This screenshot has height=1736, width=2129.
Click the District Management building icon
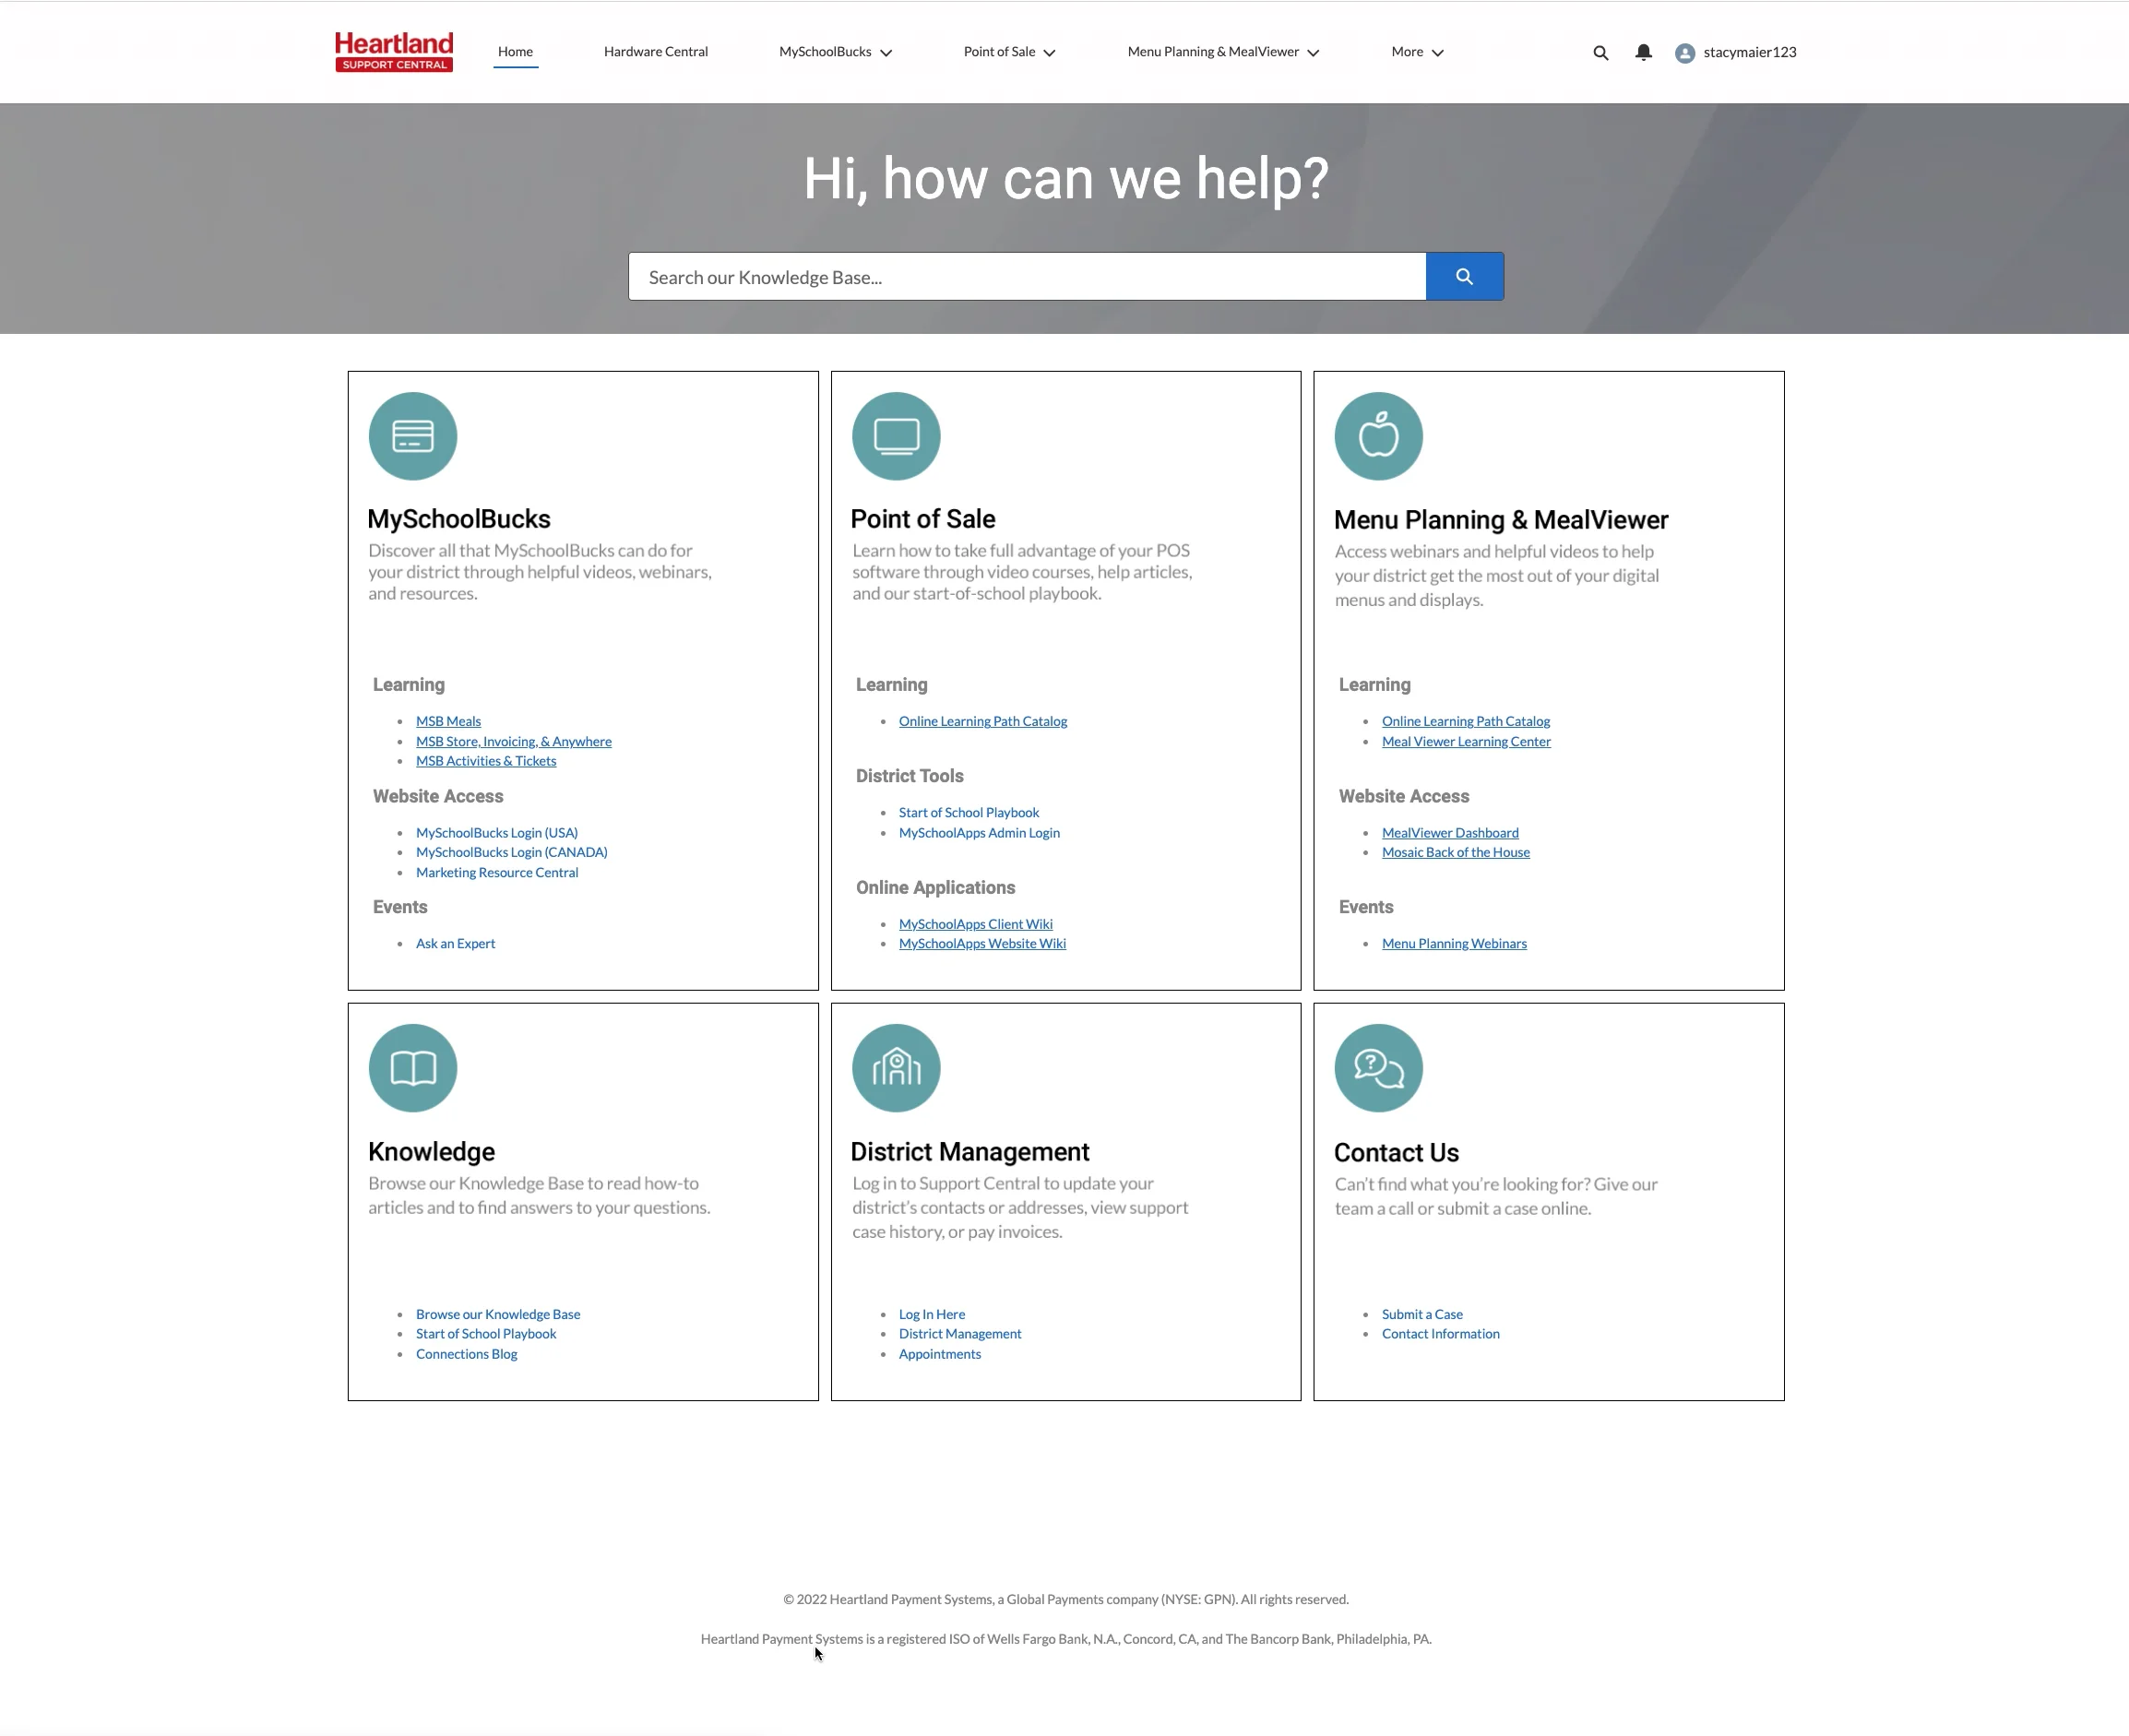[x=895, y=1067]
